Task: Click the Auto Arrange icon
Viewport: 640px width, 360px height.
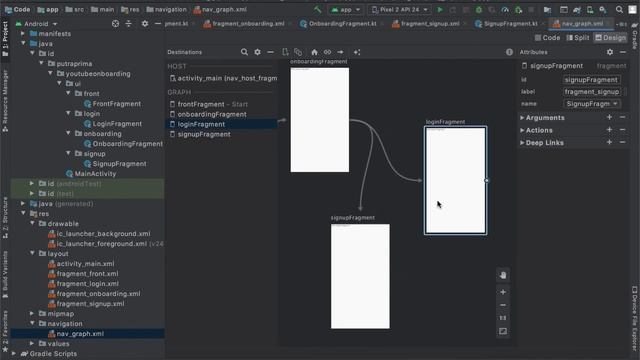Action: click(357, 52)
